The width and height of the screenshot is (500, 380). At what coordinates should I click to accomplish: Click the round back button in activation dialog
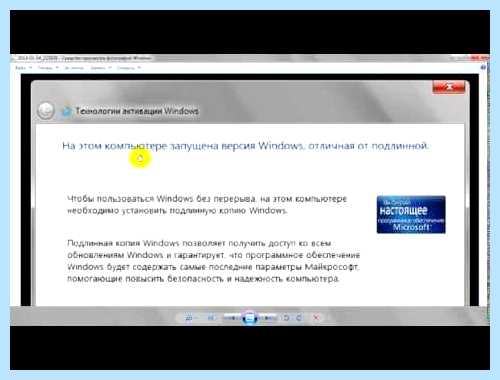tap(45, 110)
